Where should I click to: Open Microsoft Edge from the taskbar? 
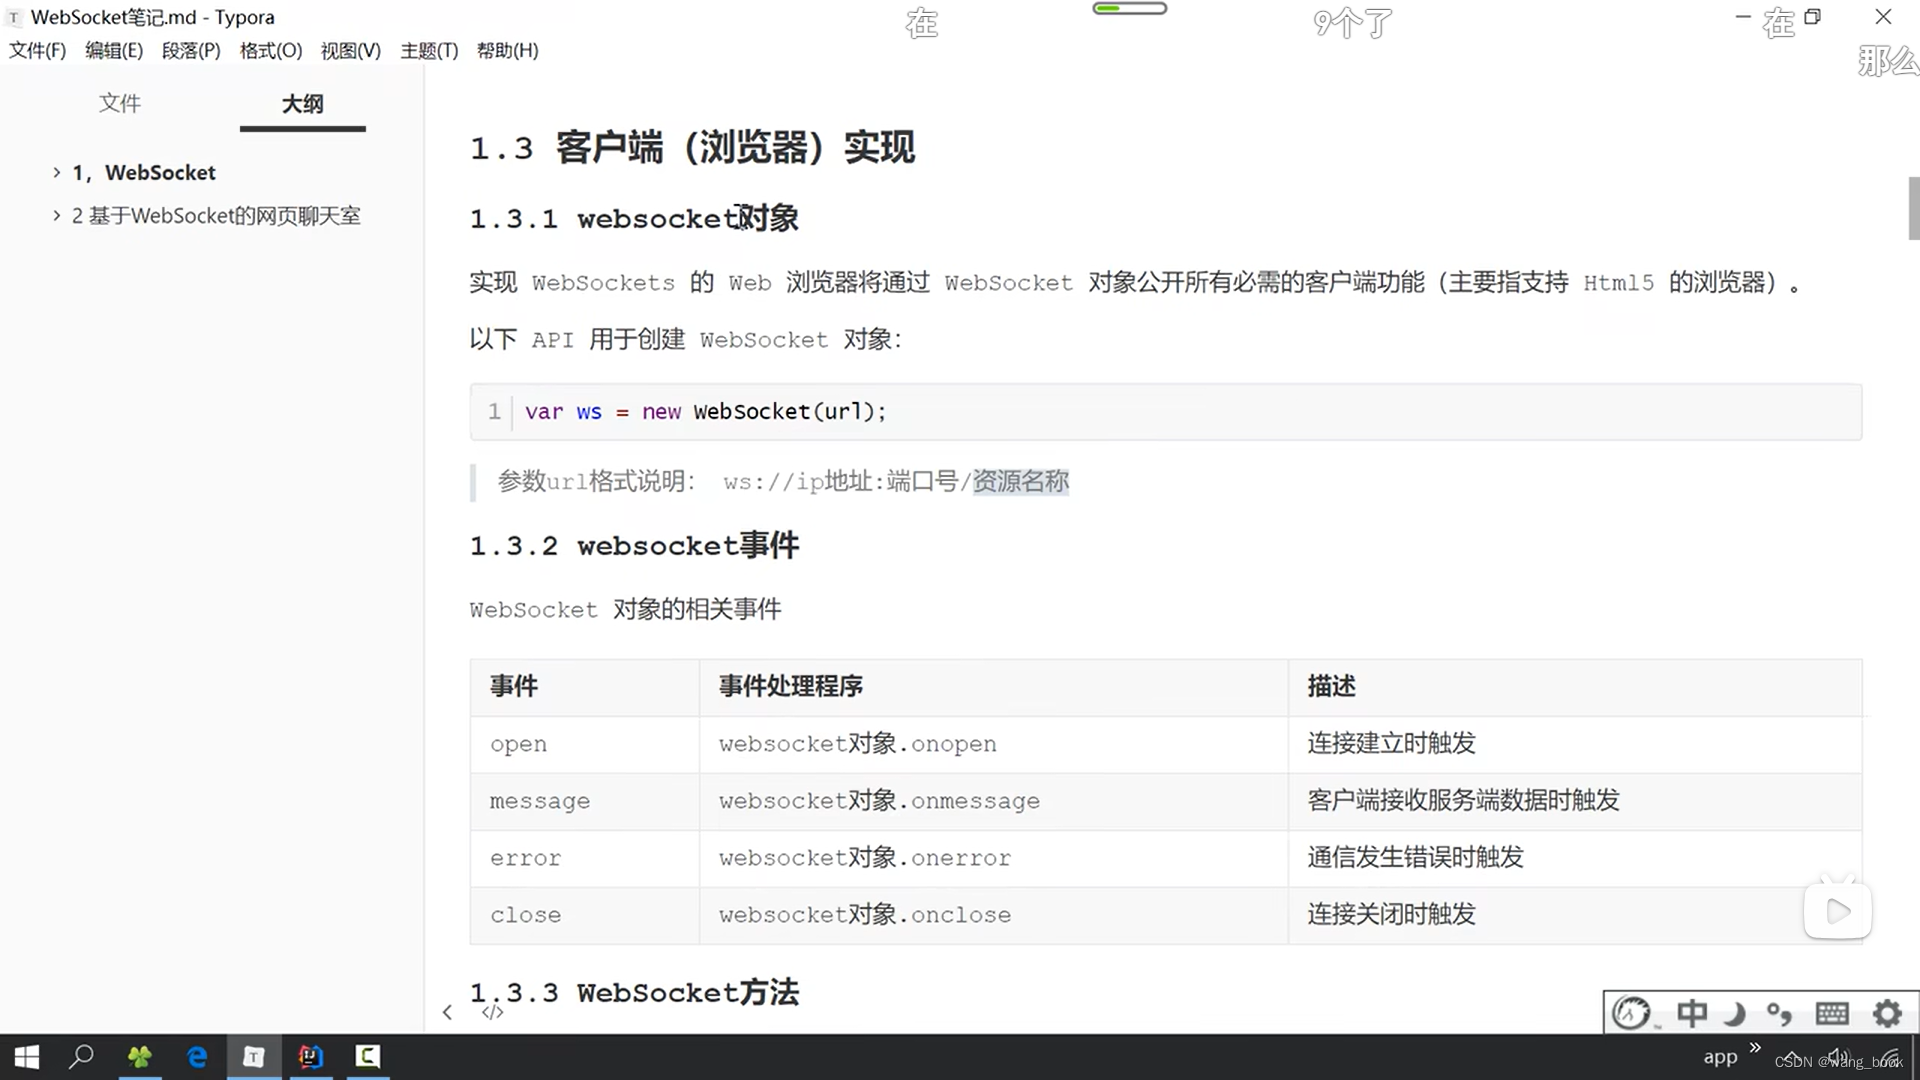197,1056
